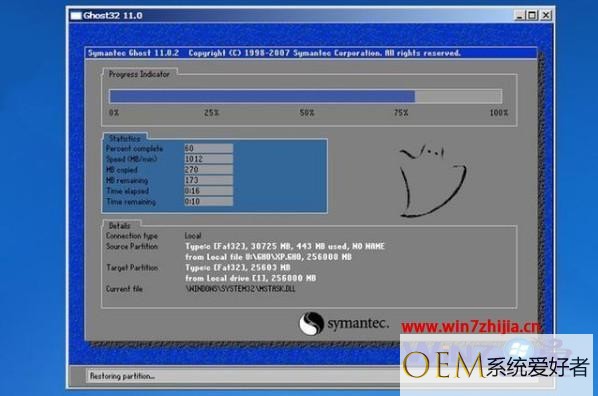Open the www.win7zhijia.cn watermark link

[471, 327]
